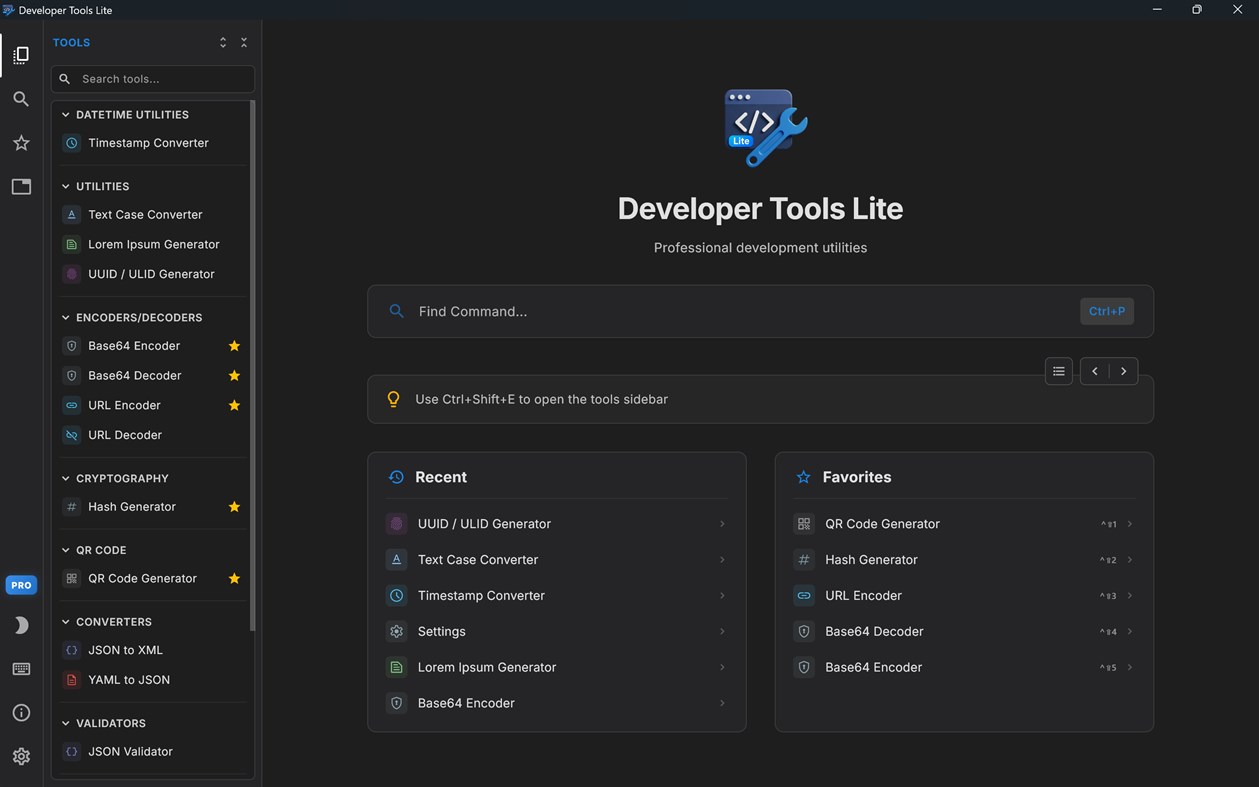
Task: Show previous tip arrow
Action: [1095, 371]
